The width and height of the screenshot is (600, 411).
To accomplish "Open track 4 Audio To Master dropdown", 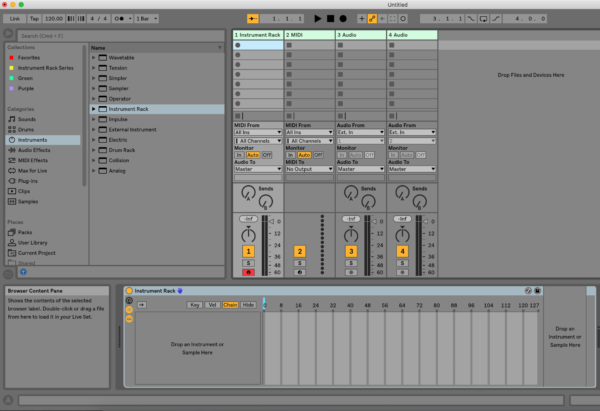I will (412, 169).
